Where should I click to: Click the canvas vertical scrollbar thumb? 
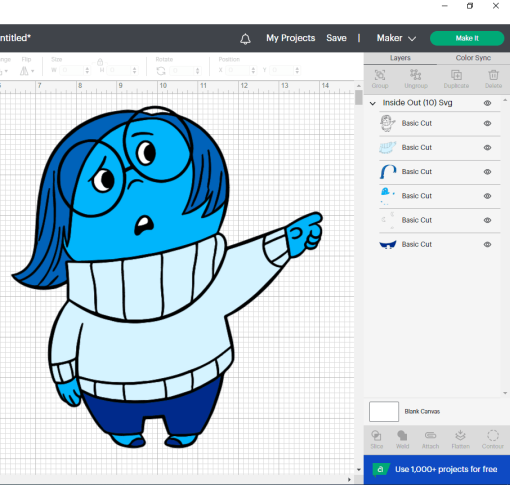coord(359,97)
